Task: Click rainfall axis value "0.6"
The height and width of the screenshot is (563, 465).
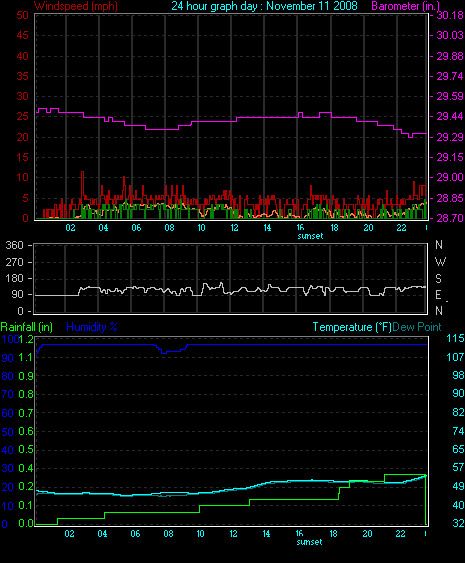Action: click(26, 432)
